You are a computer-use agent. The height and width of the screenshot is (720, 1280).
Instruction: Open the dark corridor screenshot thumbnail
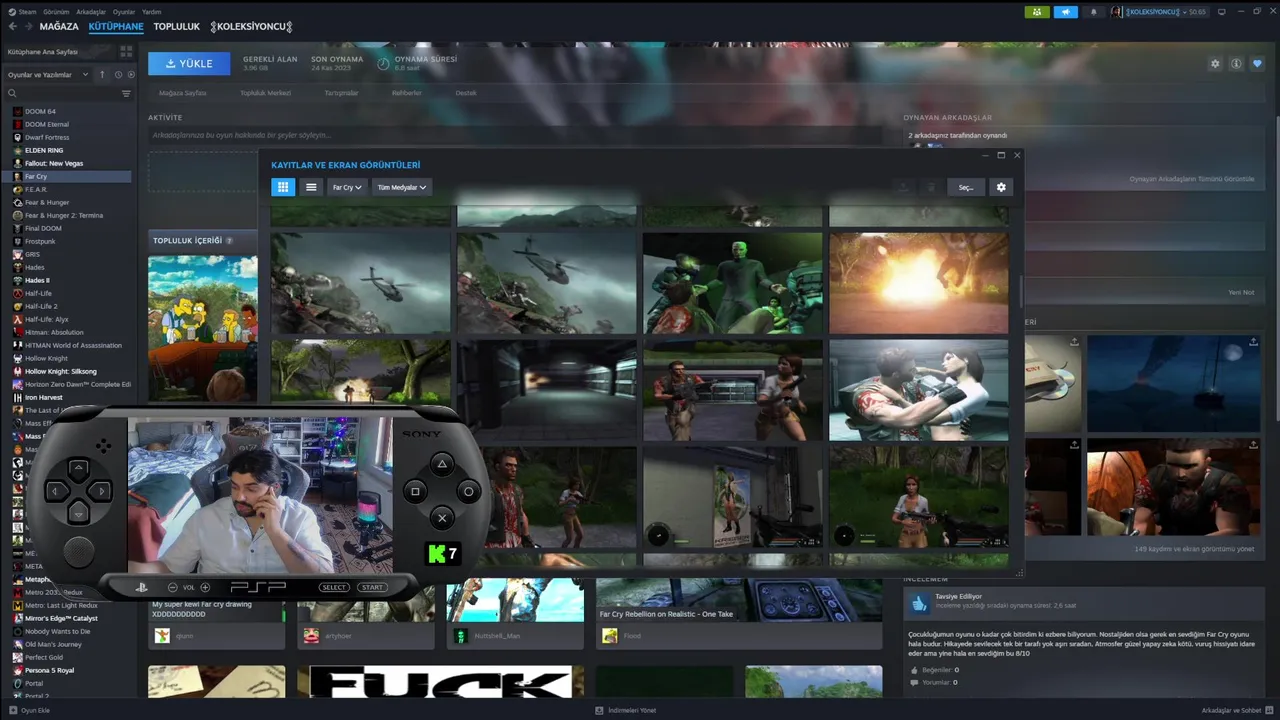[546, 390]
